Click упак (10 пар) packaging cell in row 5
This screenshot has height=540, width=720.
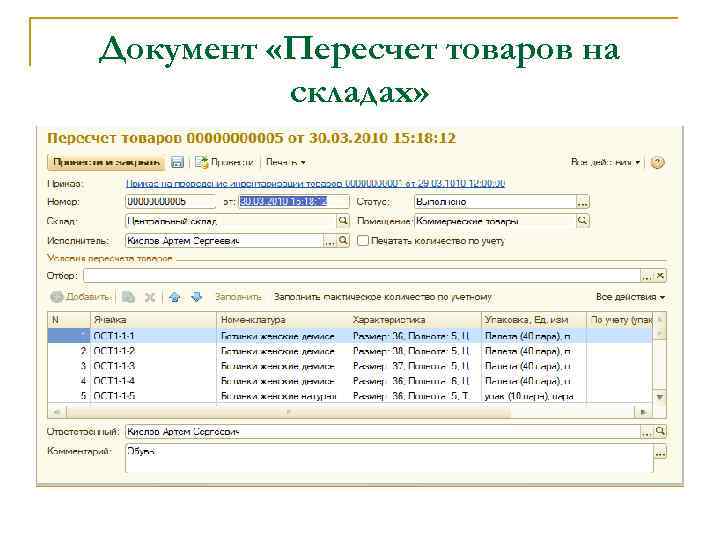[534, 396]
